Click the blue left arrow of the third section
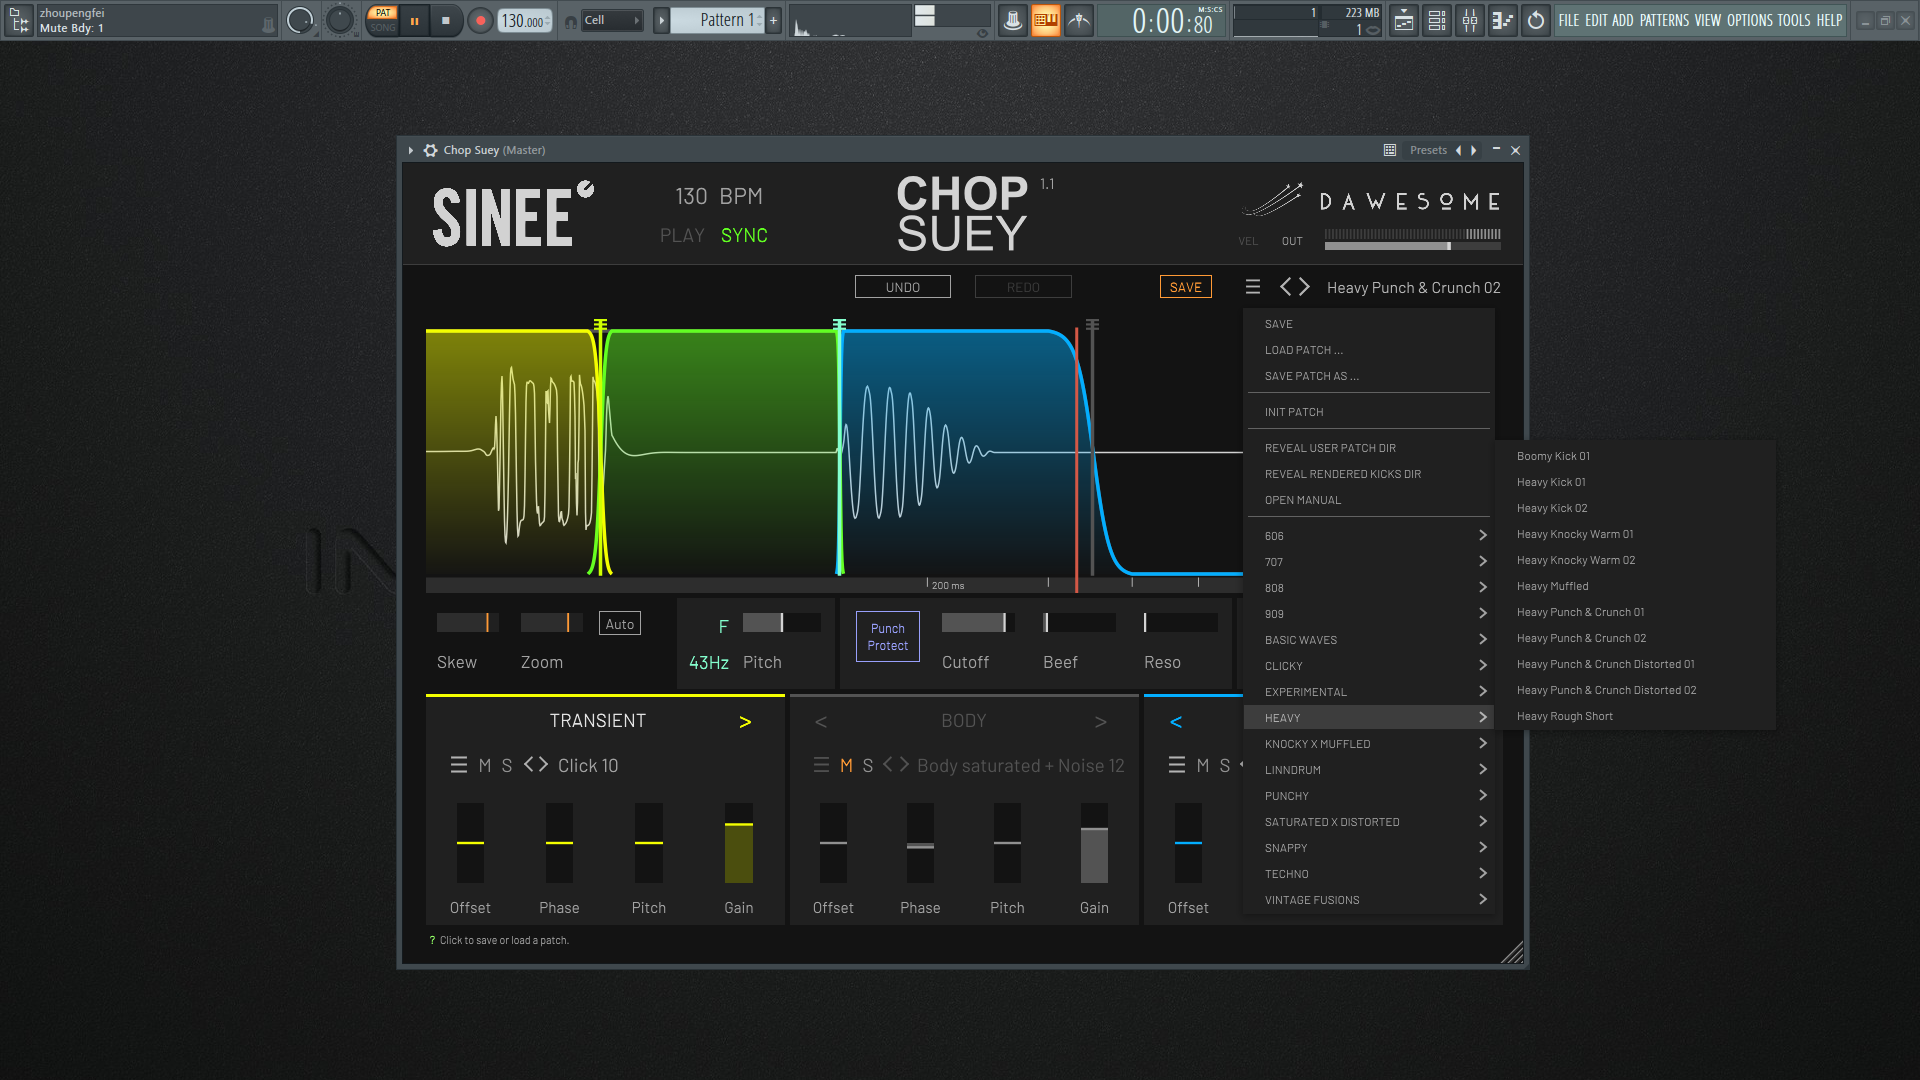The image size is (1920, 1080). pos(1176,722)
